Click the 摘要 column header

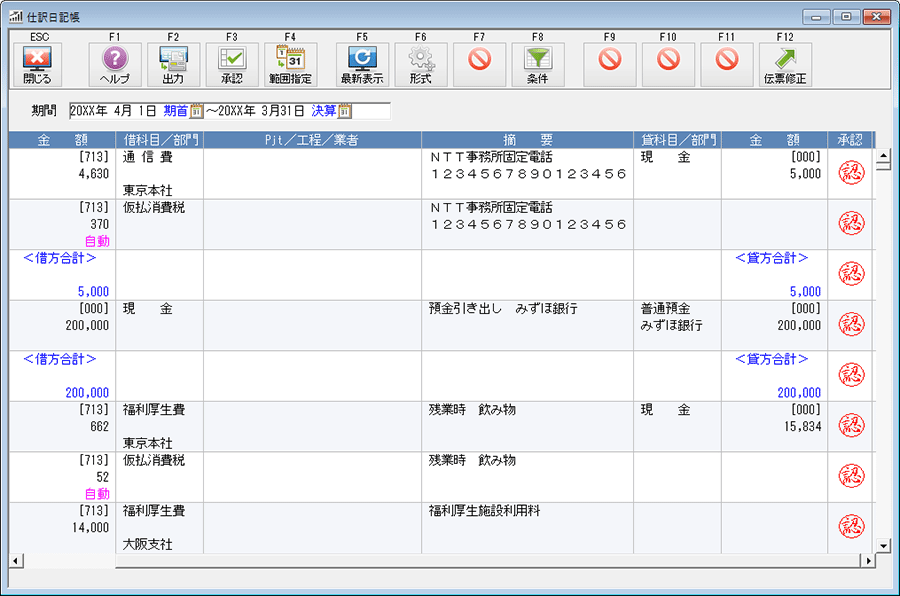(527, 140)
